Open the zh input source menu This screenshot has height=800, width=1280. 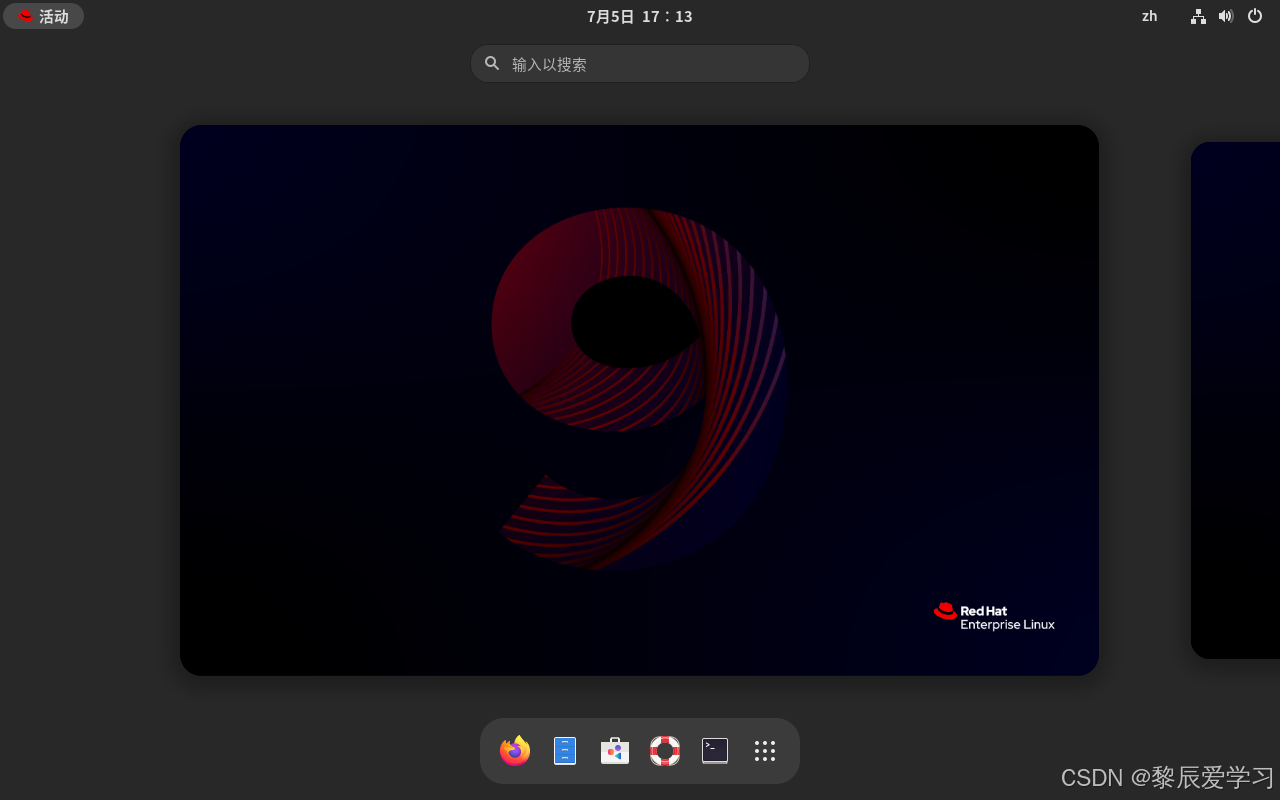[1150, 16]
